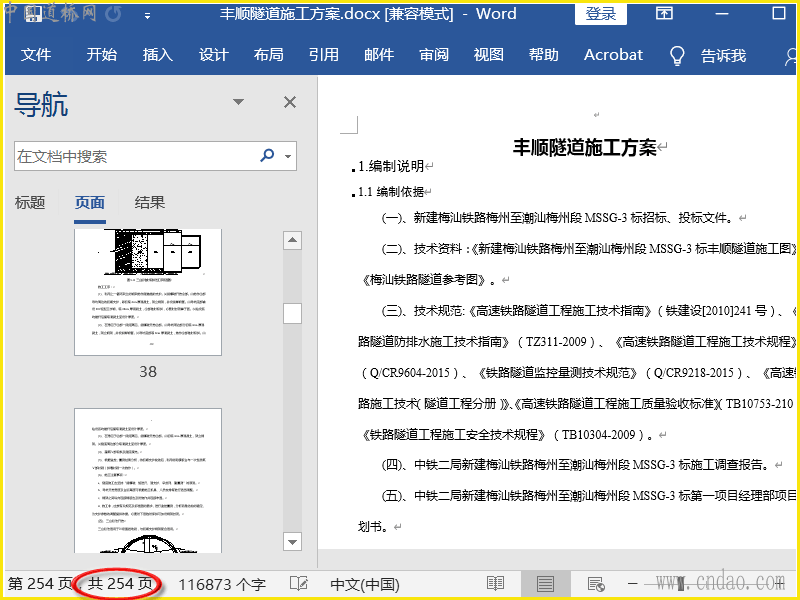
Task: Select the 设计 ribbon tab
Action: point(213,55)
